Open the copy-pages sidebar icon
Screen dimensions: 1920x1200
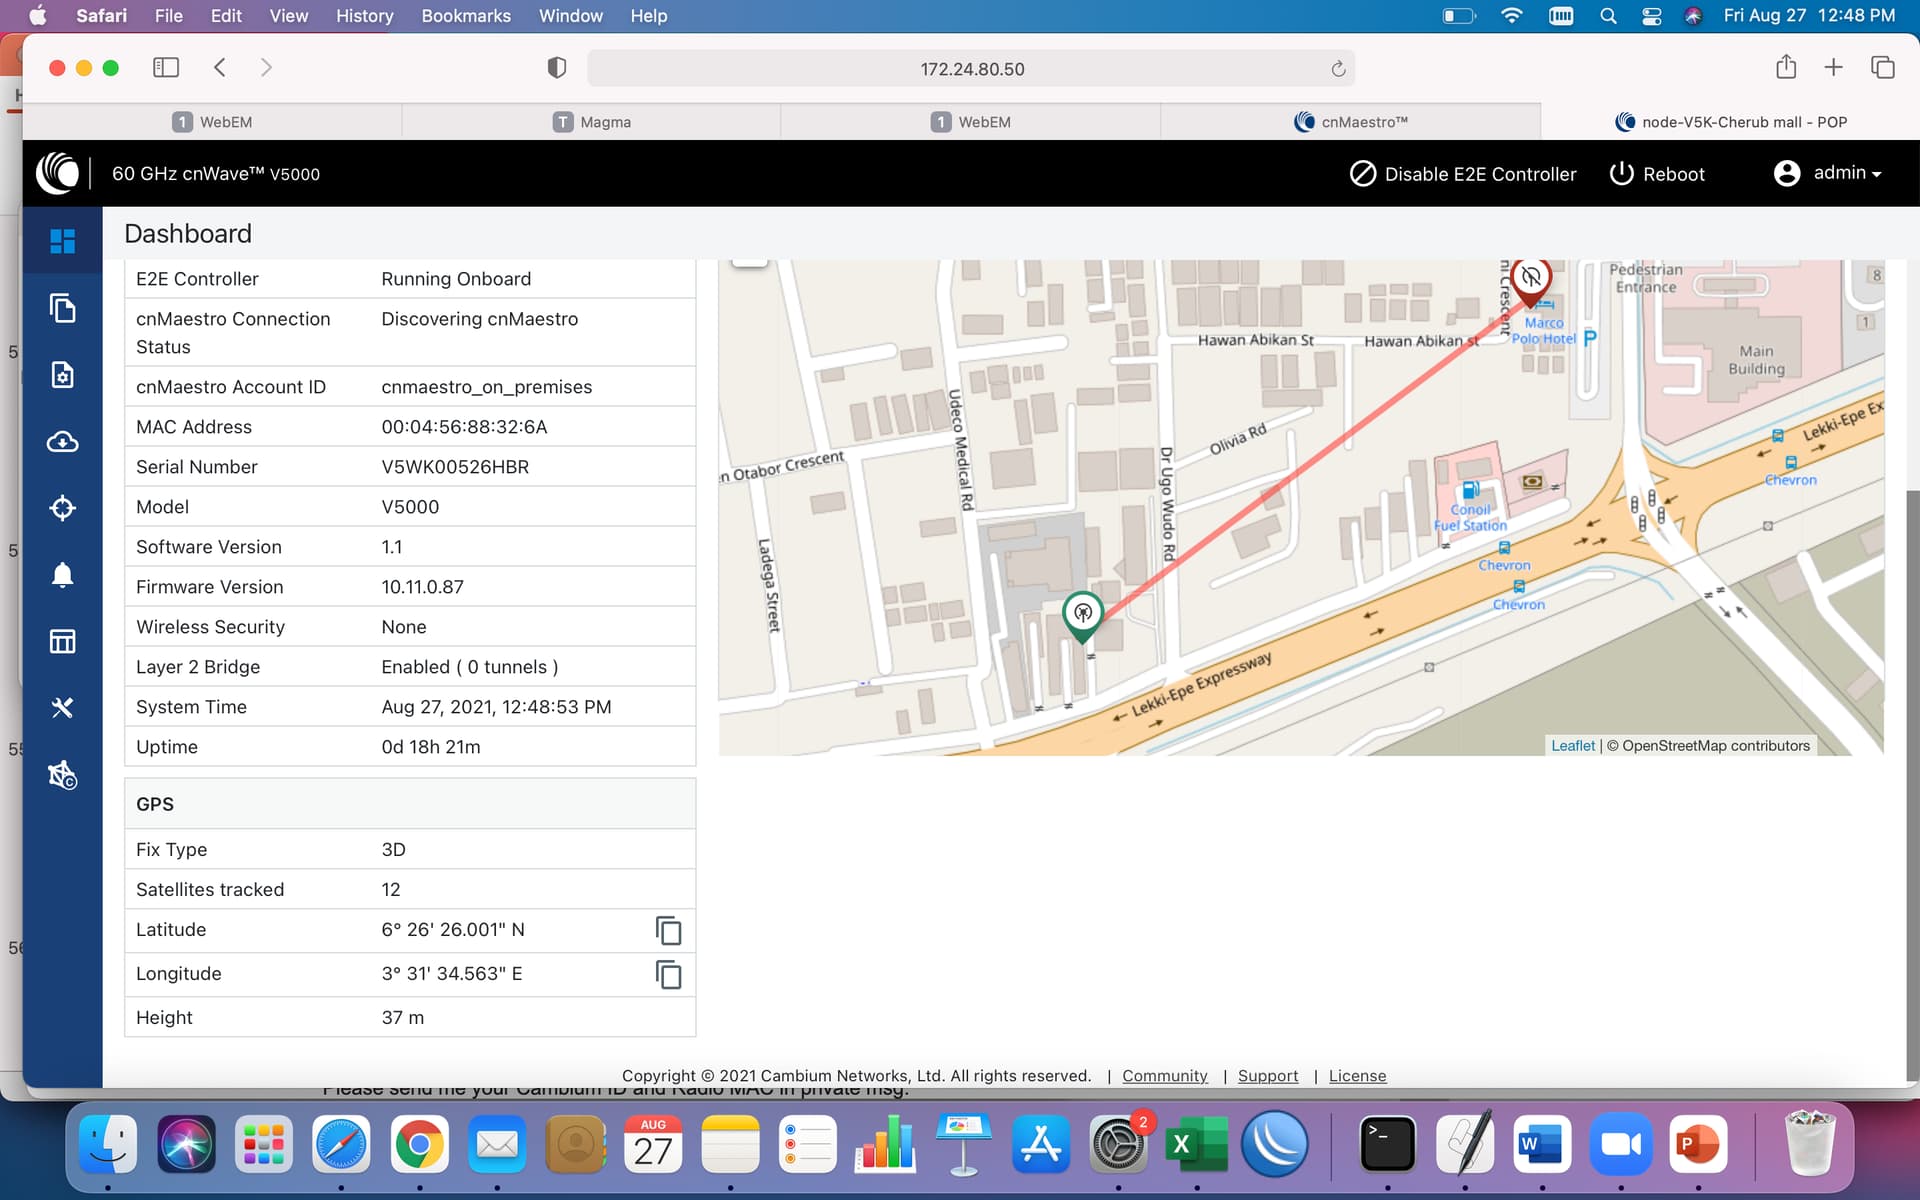(x=62, y=308)
